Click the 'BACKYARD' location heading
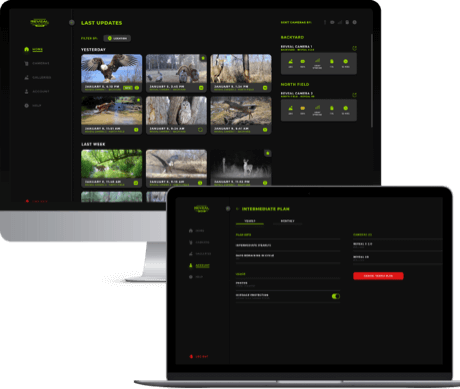This screenshot has height=389, width=460. click(x=292, y=37)
